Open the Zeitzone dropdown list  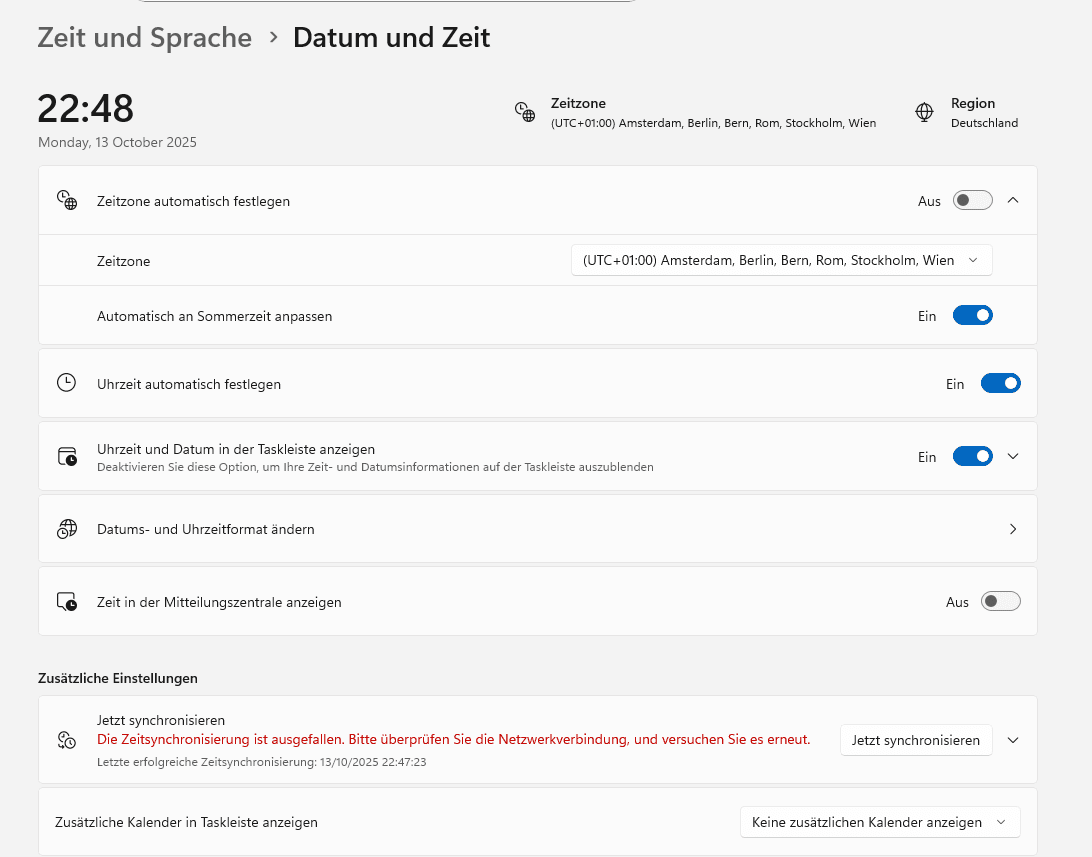point(781,260)
